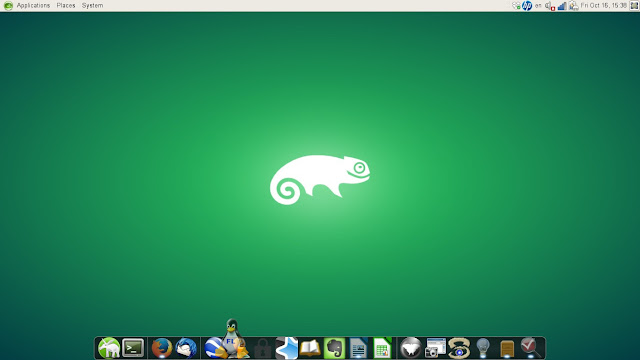Click the light bulb icon in dock

[483, 348]
